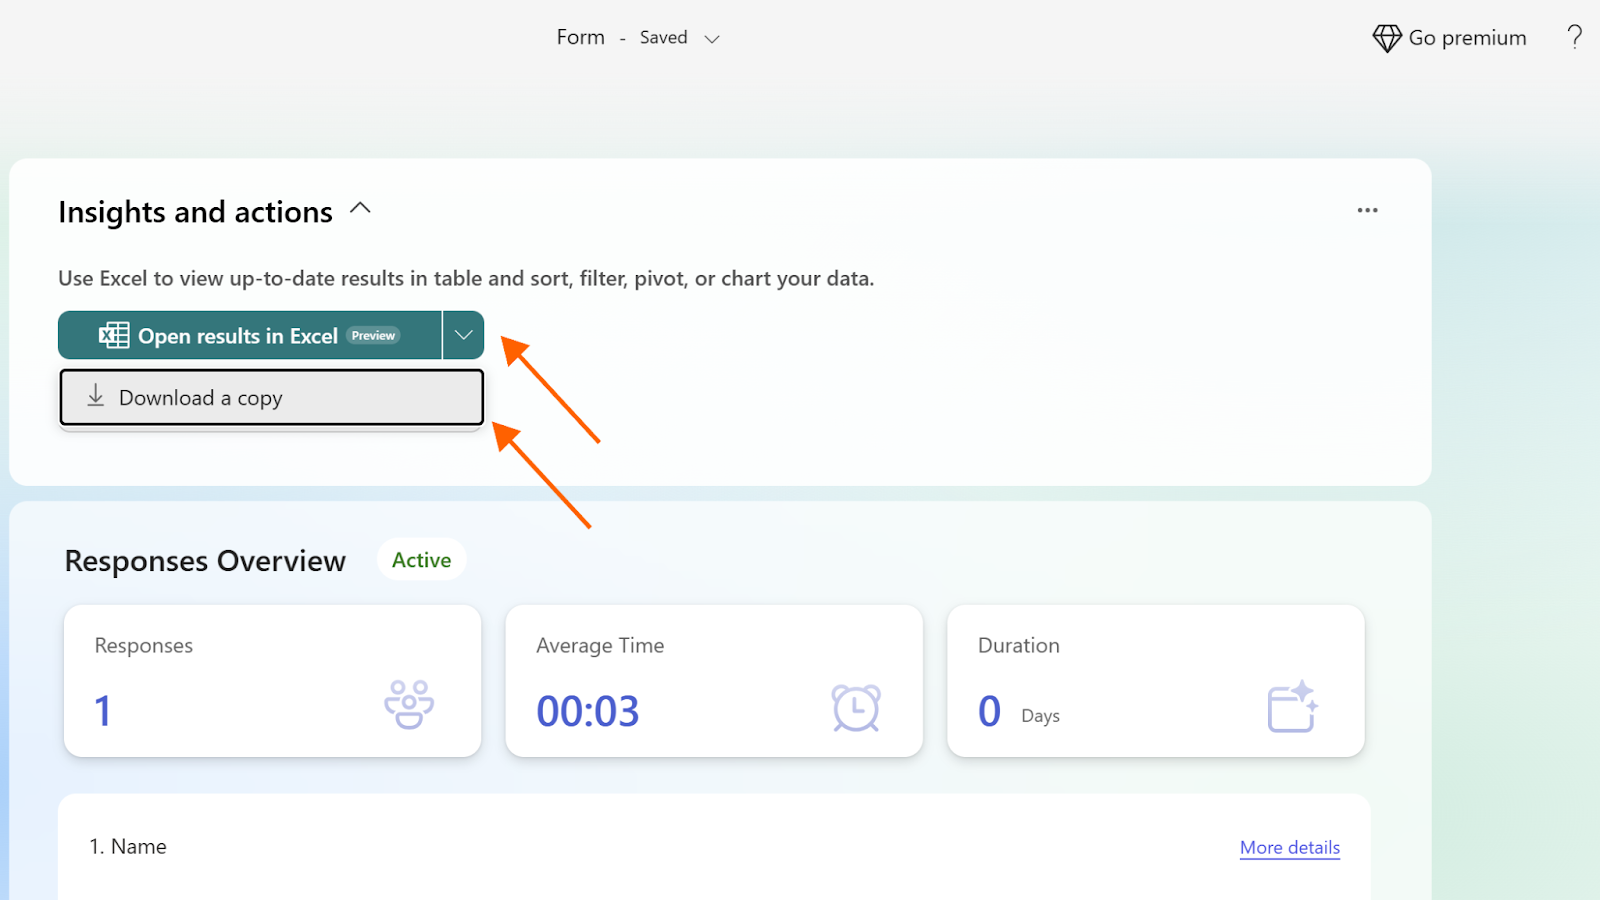Click the Duration calendar sparkle icon
This screenshot has width=1600, height=900.
tap(1293, 707)
